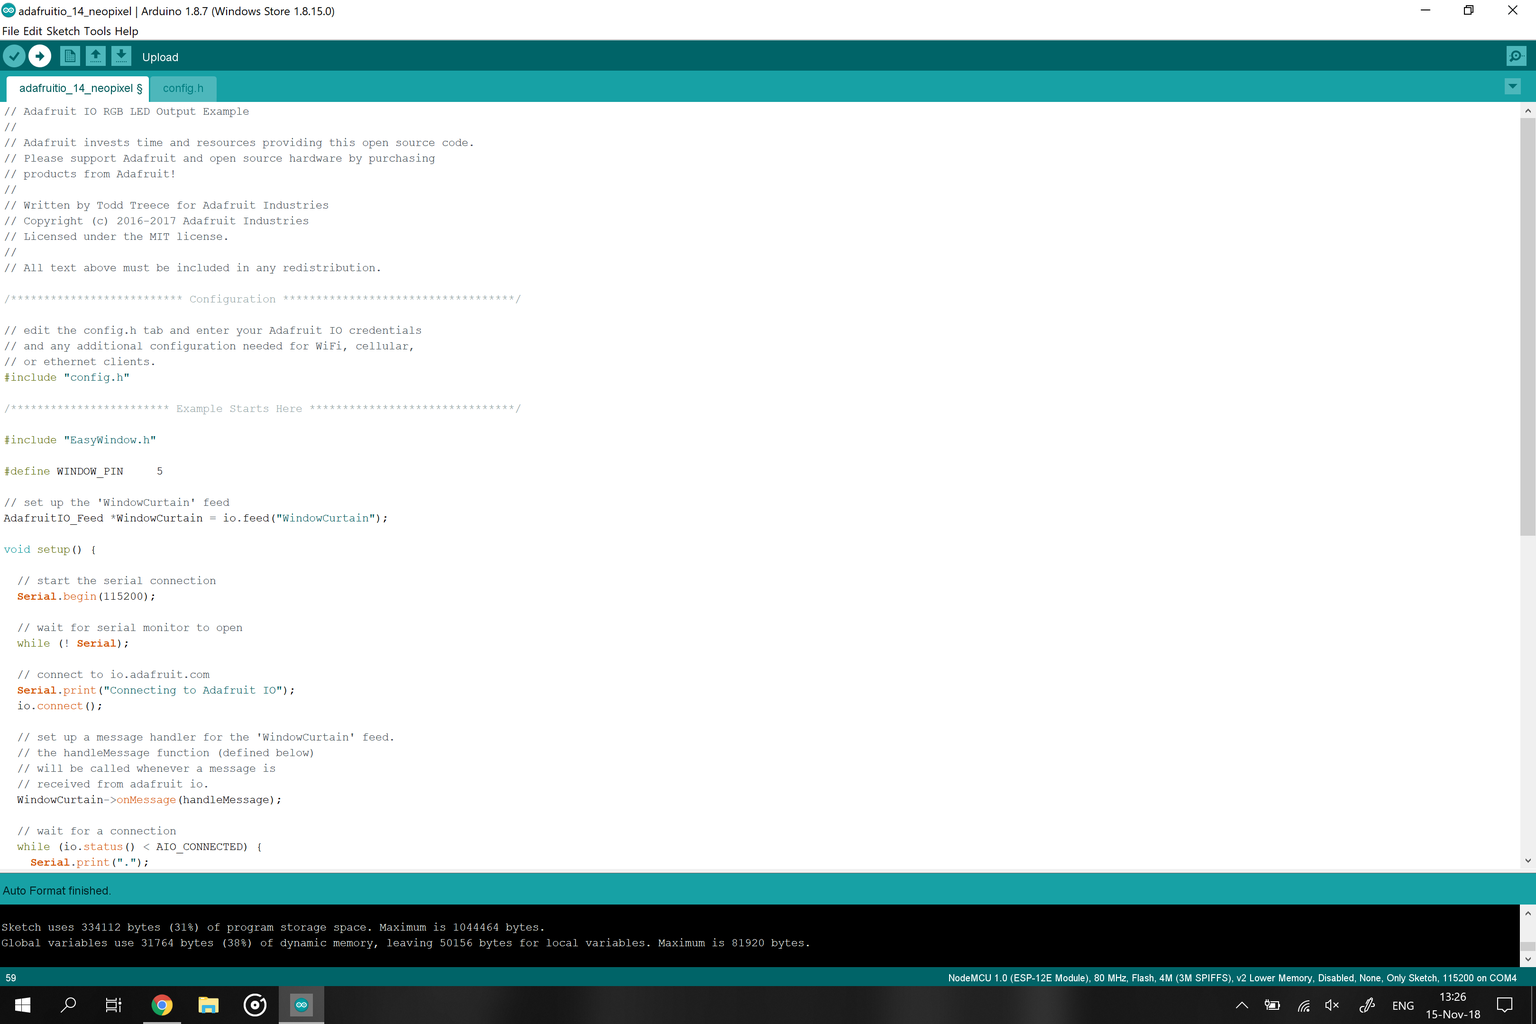Open Windows taskbar search
The width and height of the screenshot is (1536, 1024).
click(68, 1005)
